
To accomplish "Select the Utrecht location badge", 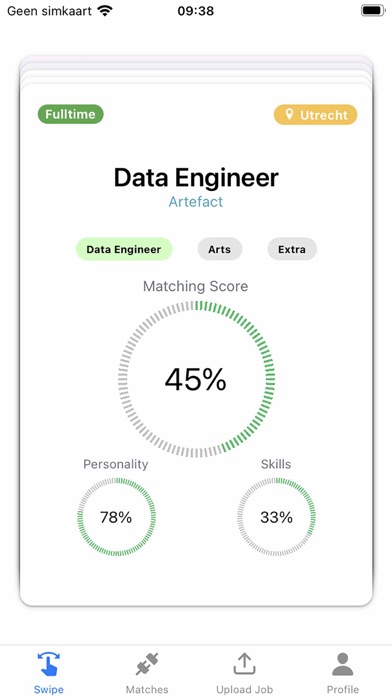I will tap(315, 115).
